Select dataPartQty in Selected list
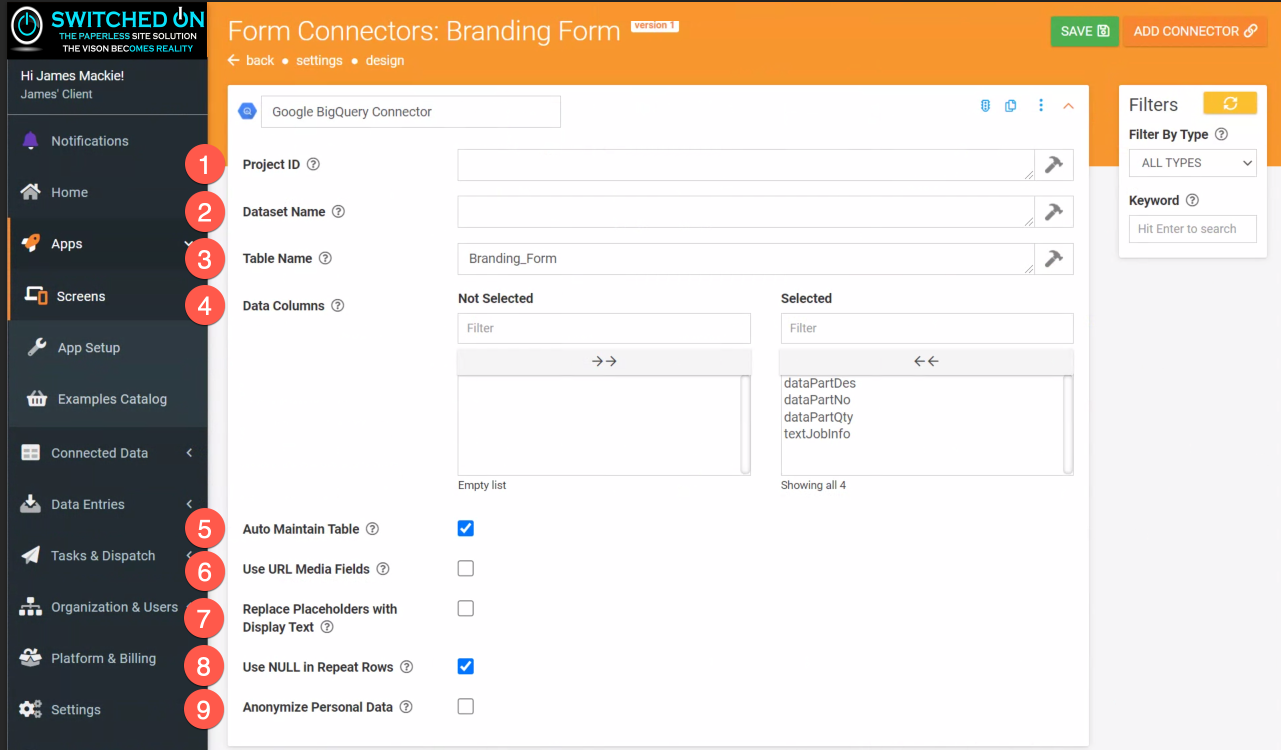 pyautogui.click(x=818, y=417)
